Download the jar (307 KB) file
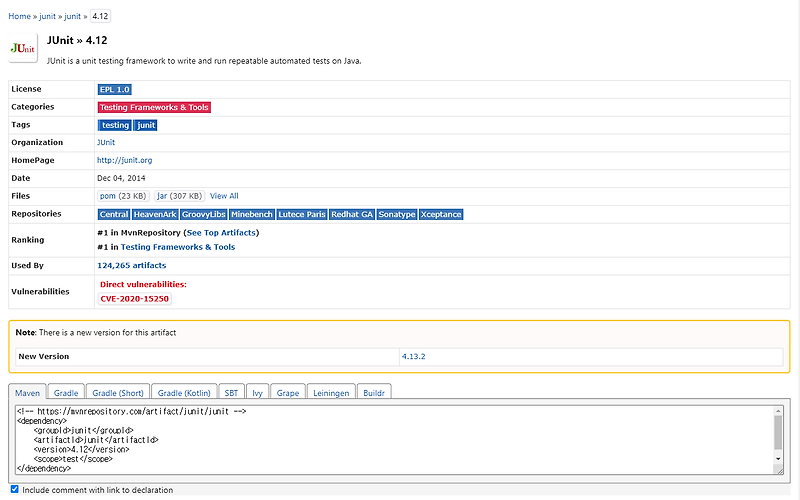800x500 pixels. pos(180,196)
